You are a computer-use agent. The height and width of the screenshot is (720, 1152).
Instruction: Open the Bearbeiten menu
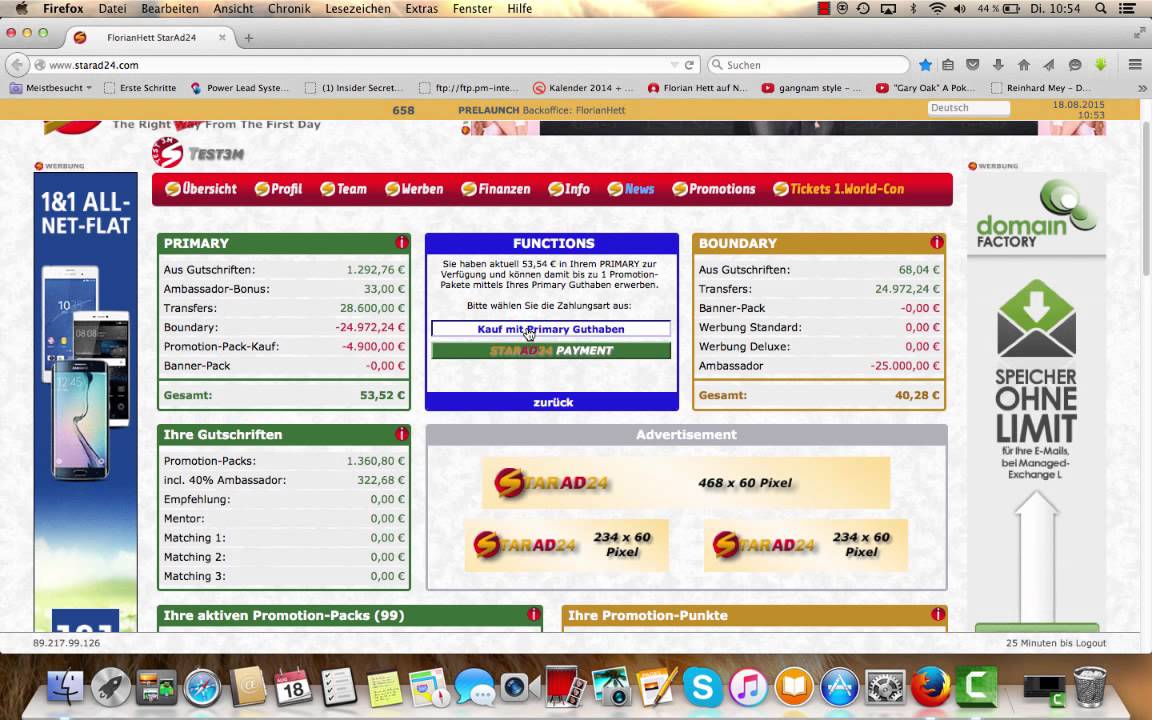click(170, 8)
